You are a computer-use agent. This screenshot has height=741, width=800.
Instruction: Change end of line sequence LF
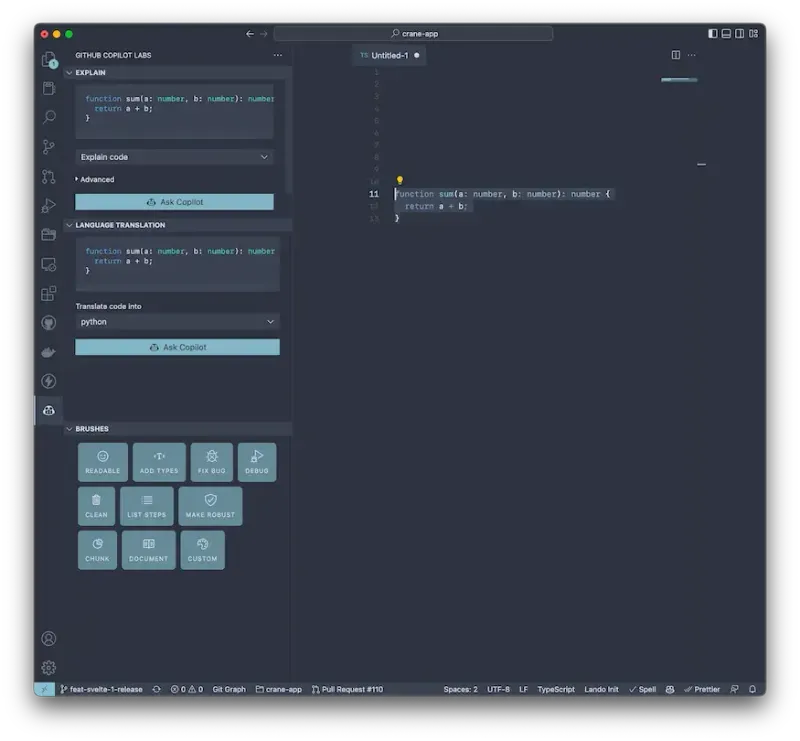coord(523,689)
